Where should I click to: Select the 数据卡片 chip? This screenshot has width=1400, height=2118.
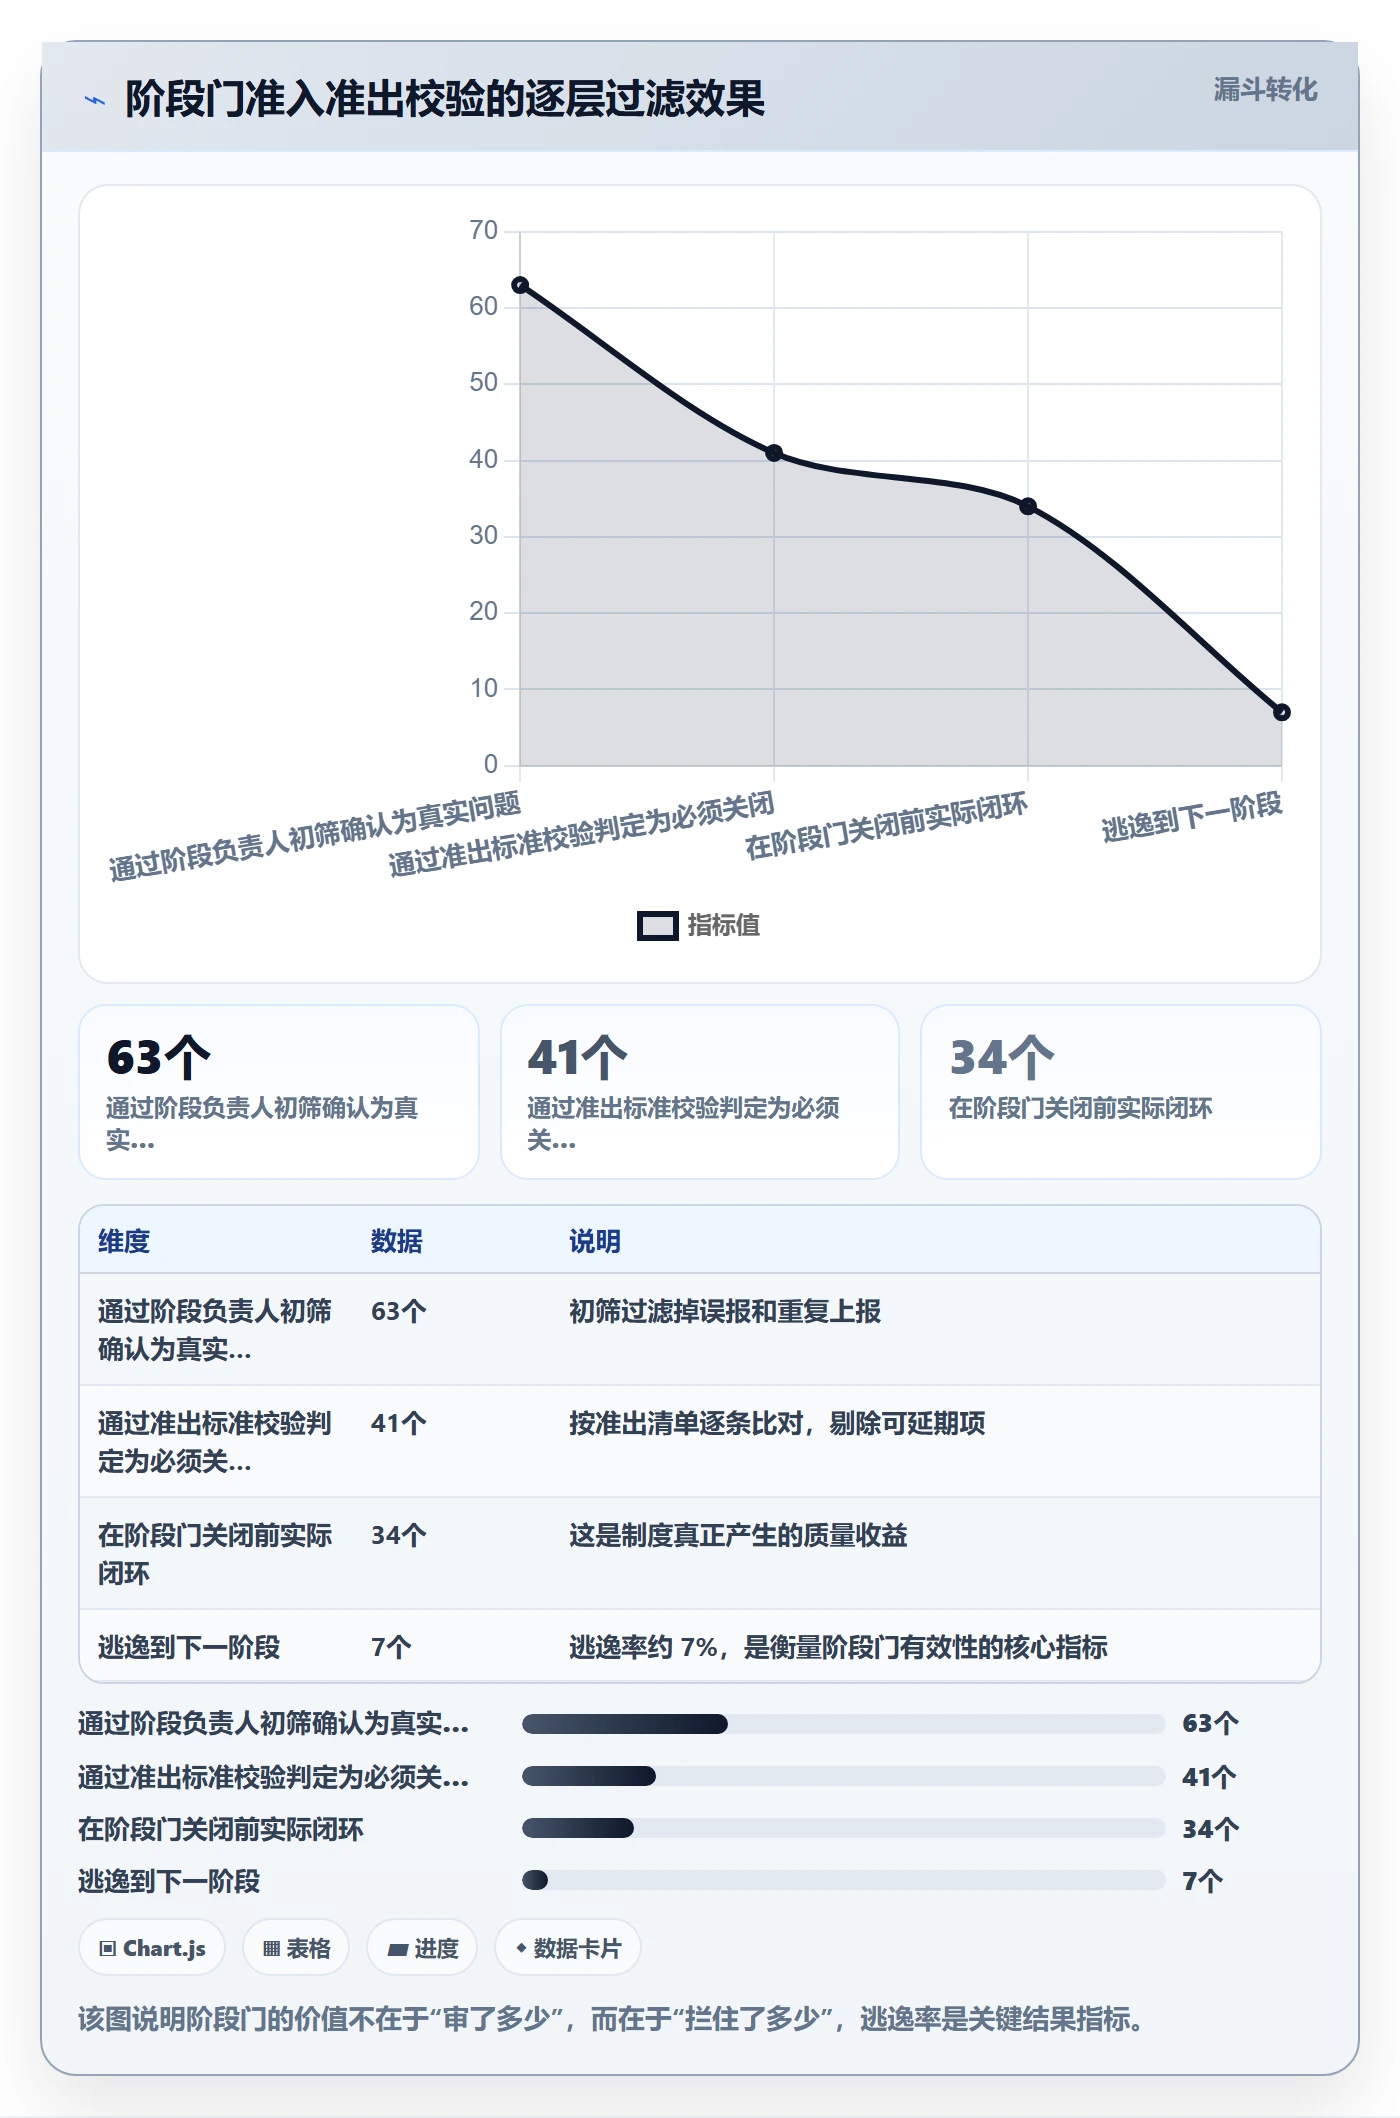568,1948
